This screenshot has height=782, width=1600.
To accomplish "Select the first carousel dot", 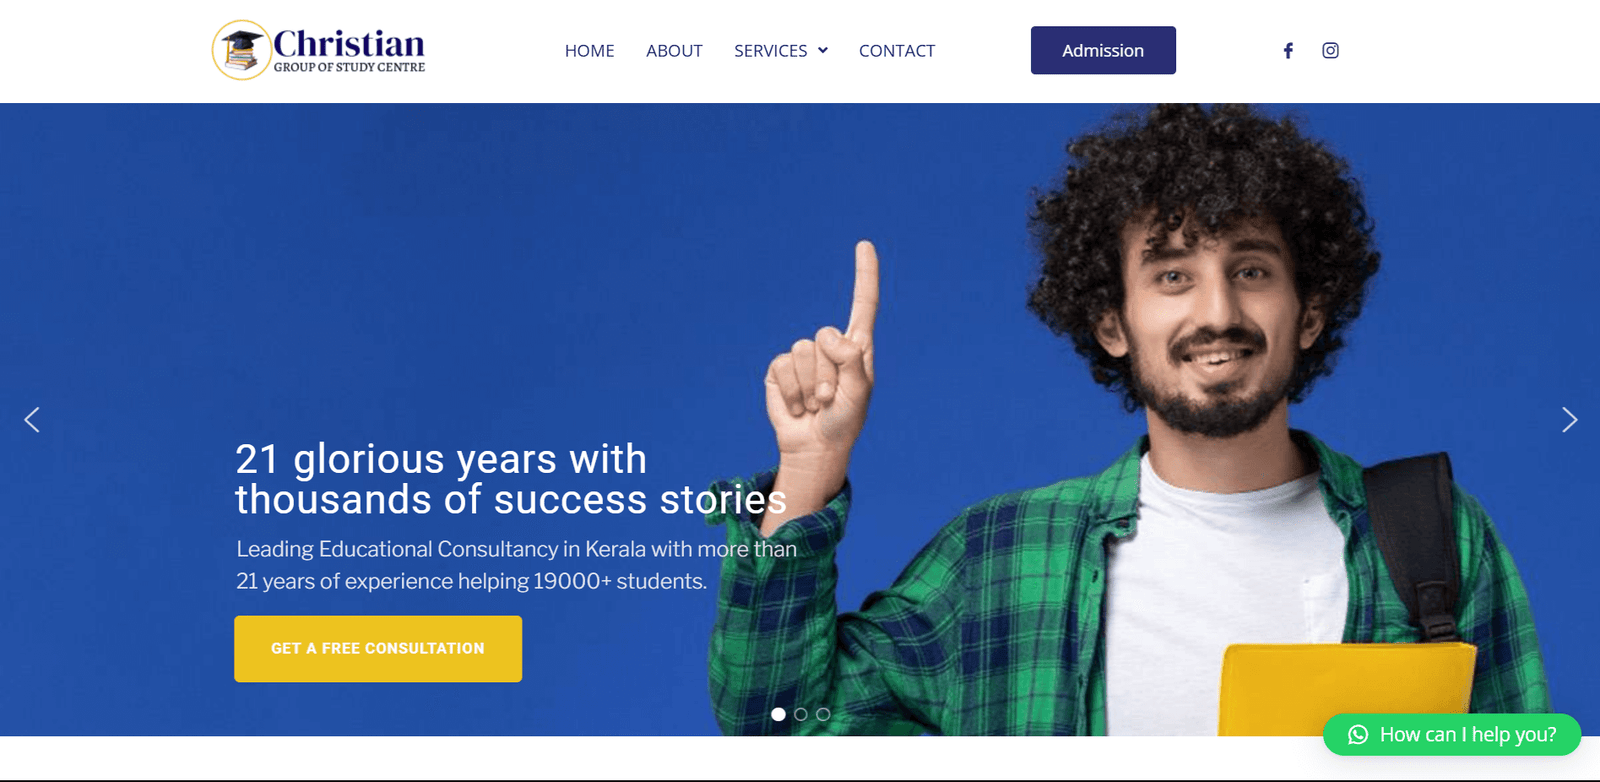I will click(x=778, y=714).
